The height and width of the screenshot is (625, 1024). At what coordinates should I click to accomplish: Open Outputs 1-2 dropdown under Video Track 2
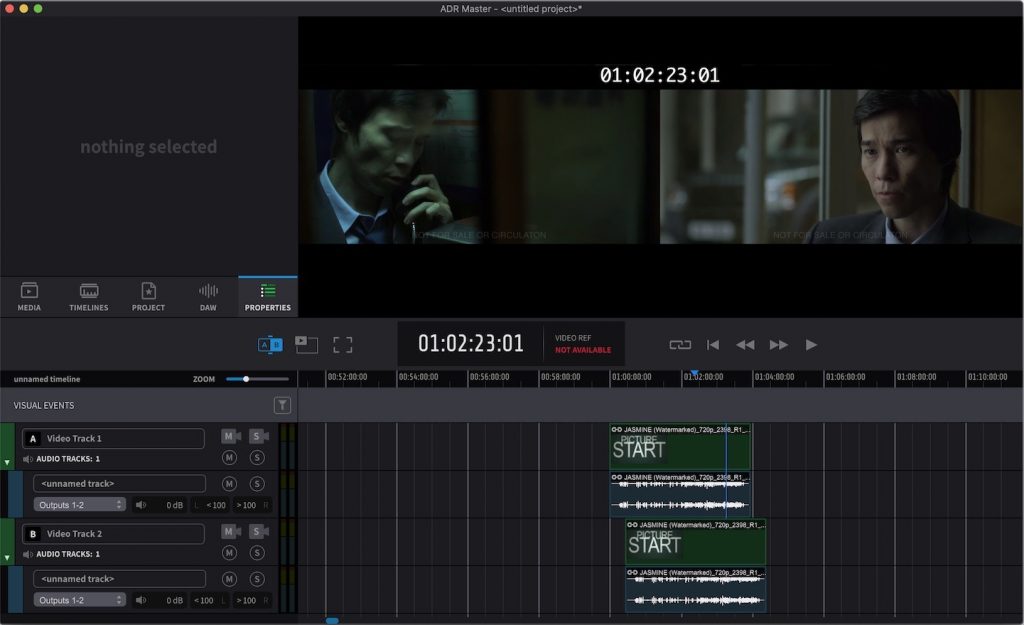click(x=80, y=600)
